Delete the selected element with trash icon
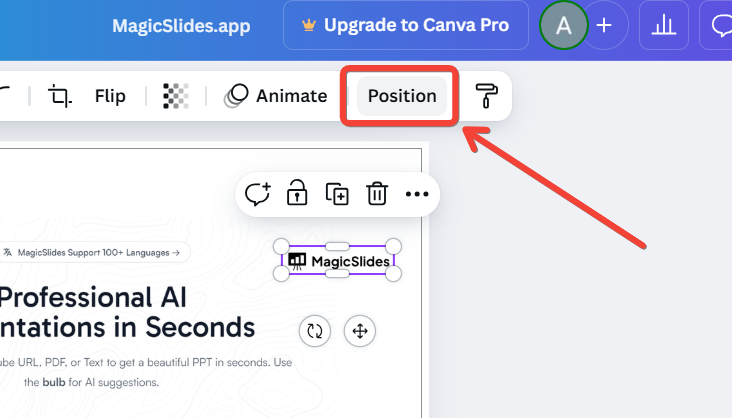This screenshot has height=418, width=732. (x=376, y=193)
